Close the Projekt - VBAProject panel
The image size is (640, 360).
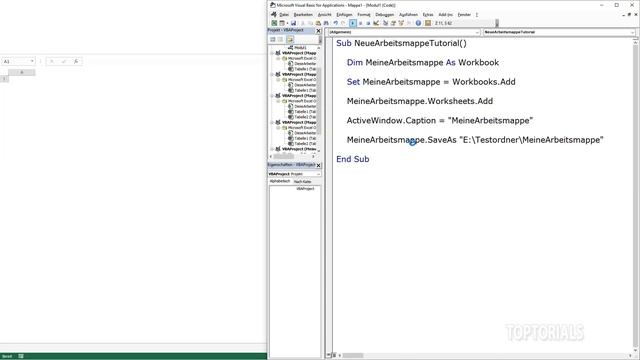[318, 31]
